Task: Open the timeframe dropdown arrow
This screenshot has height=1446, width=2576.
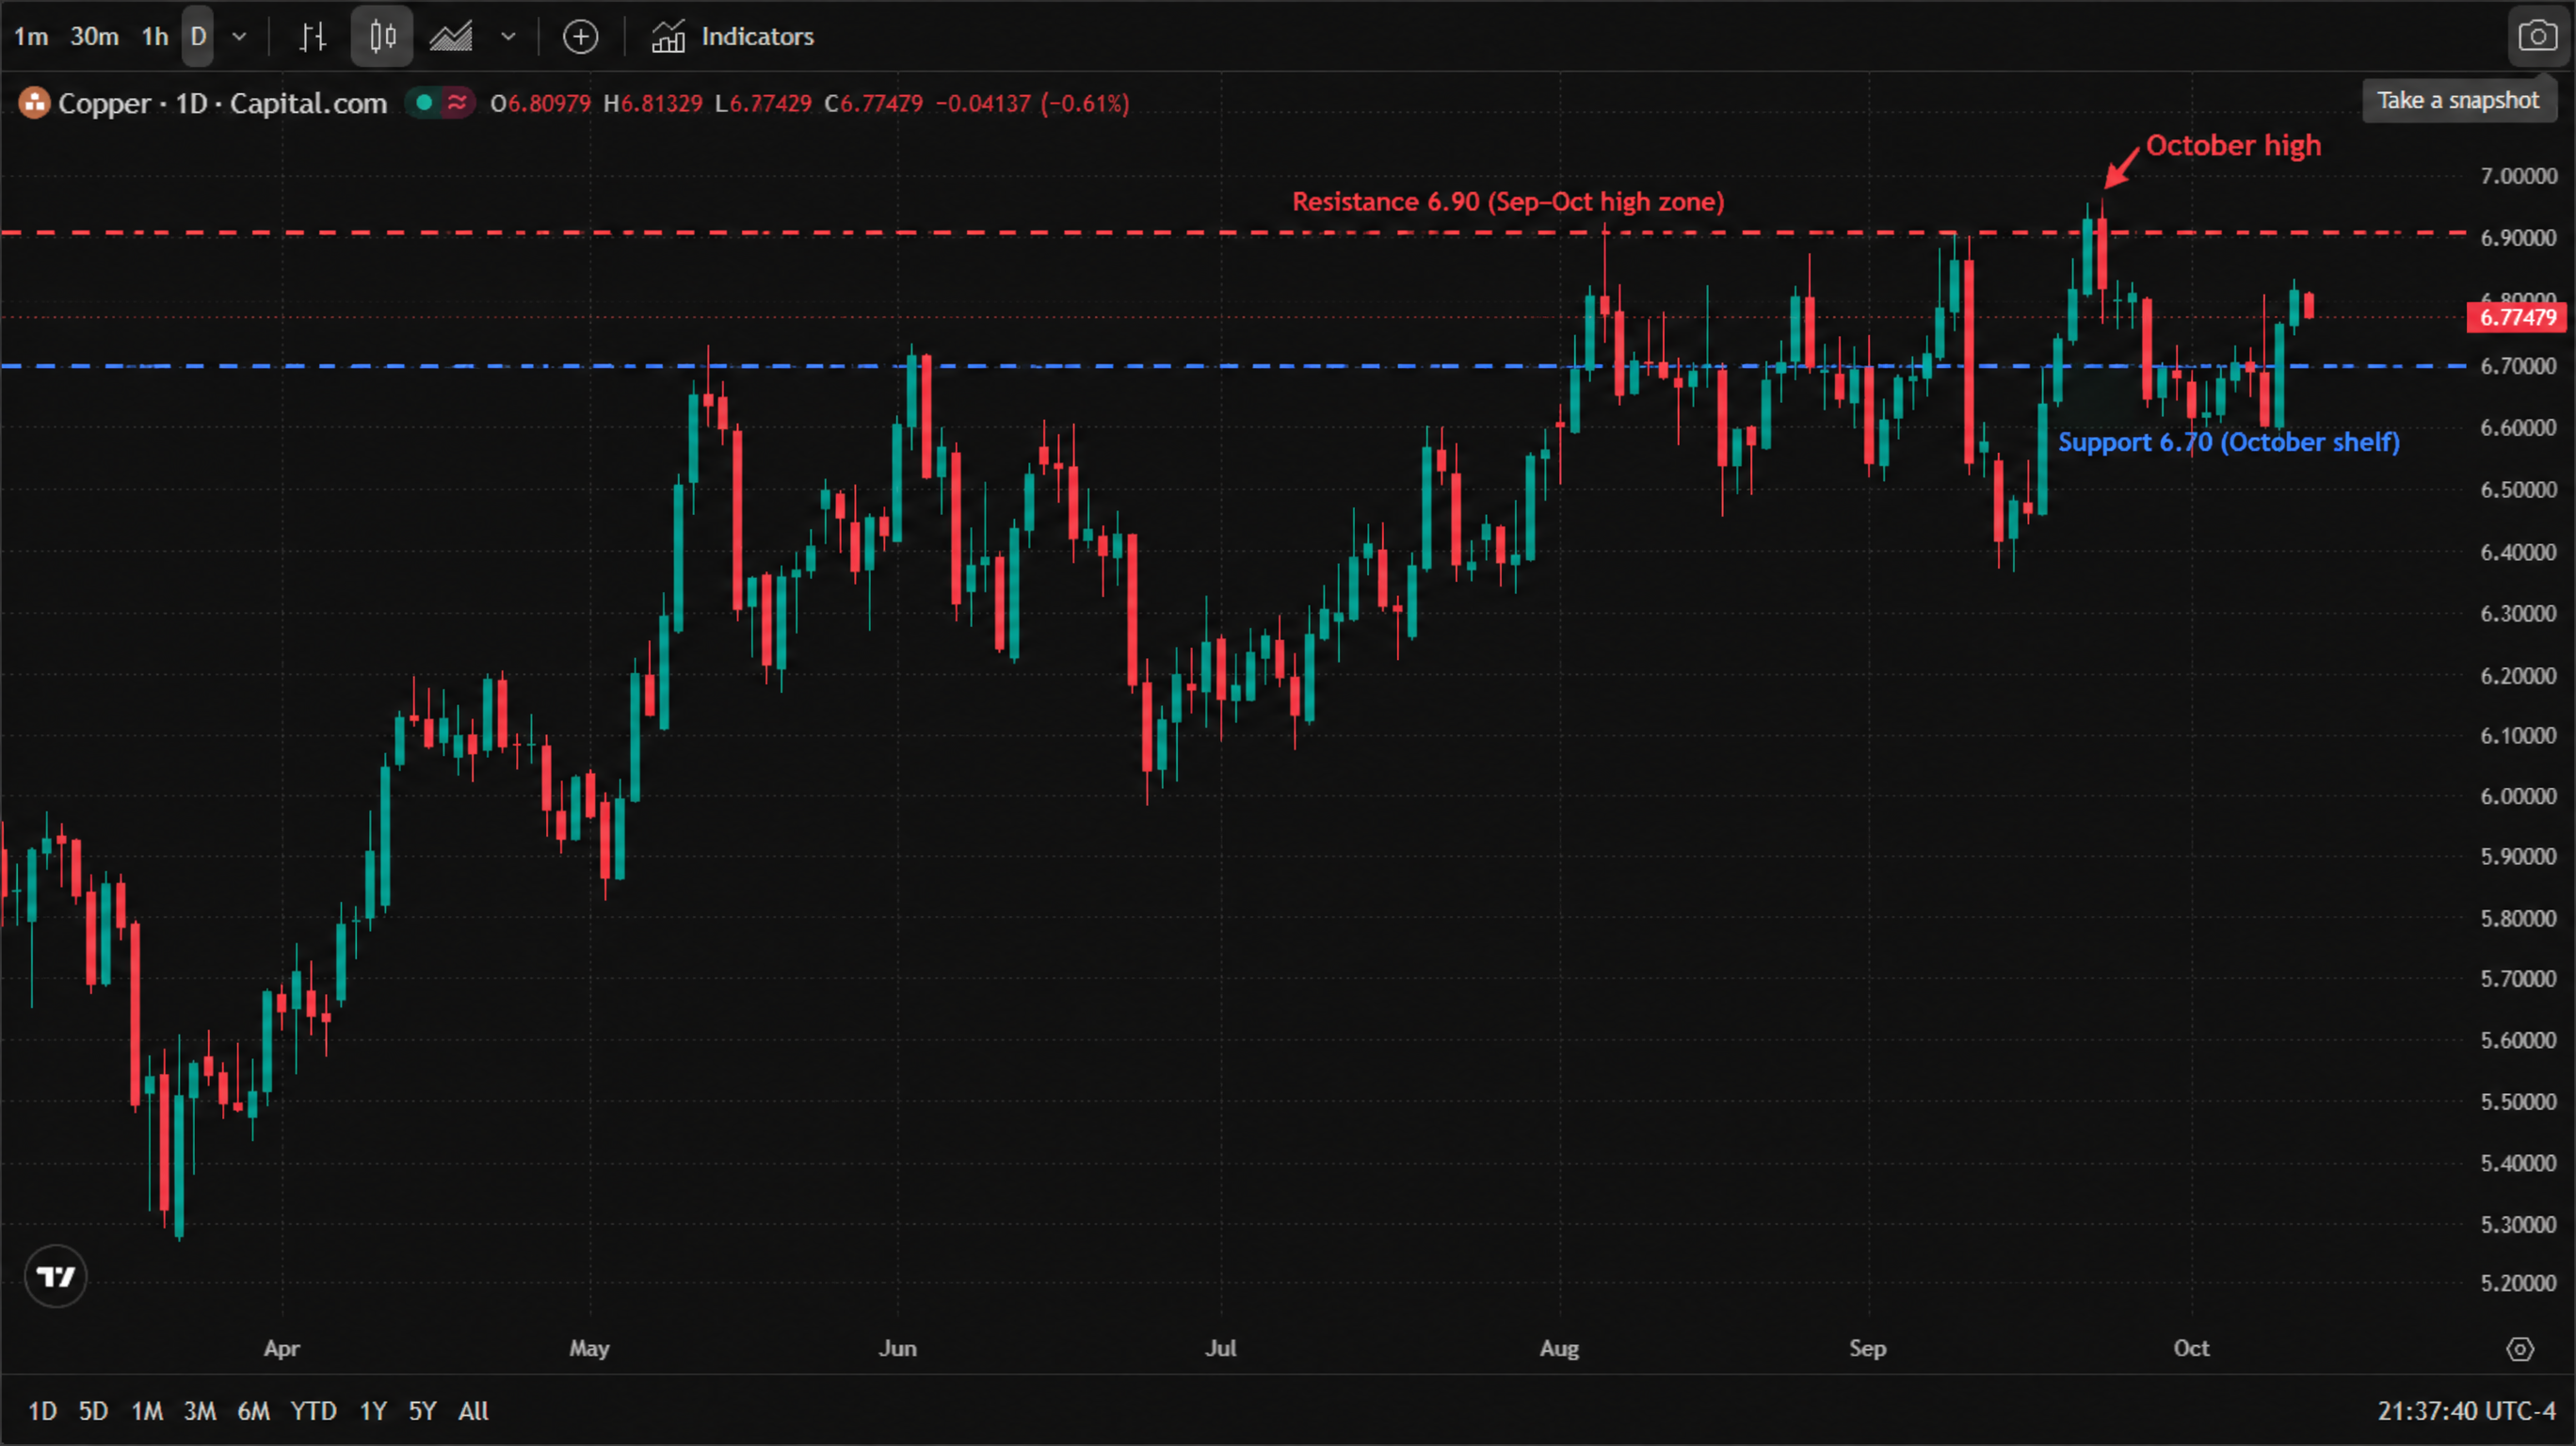Action: (239, 37)
